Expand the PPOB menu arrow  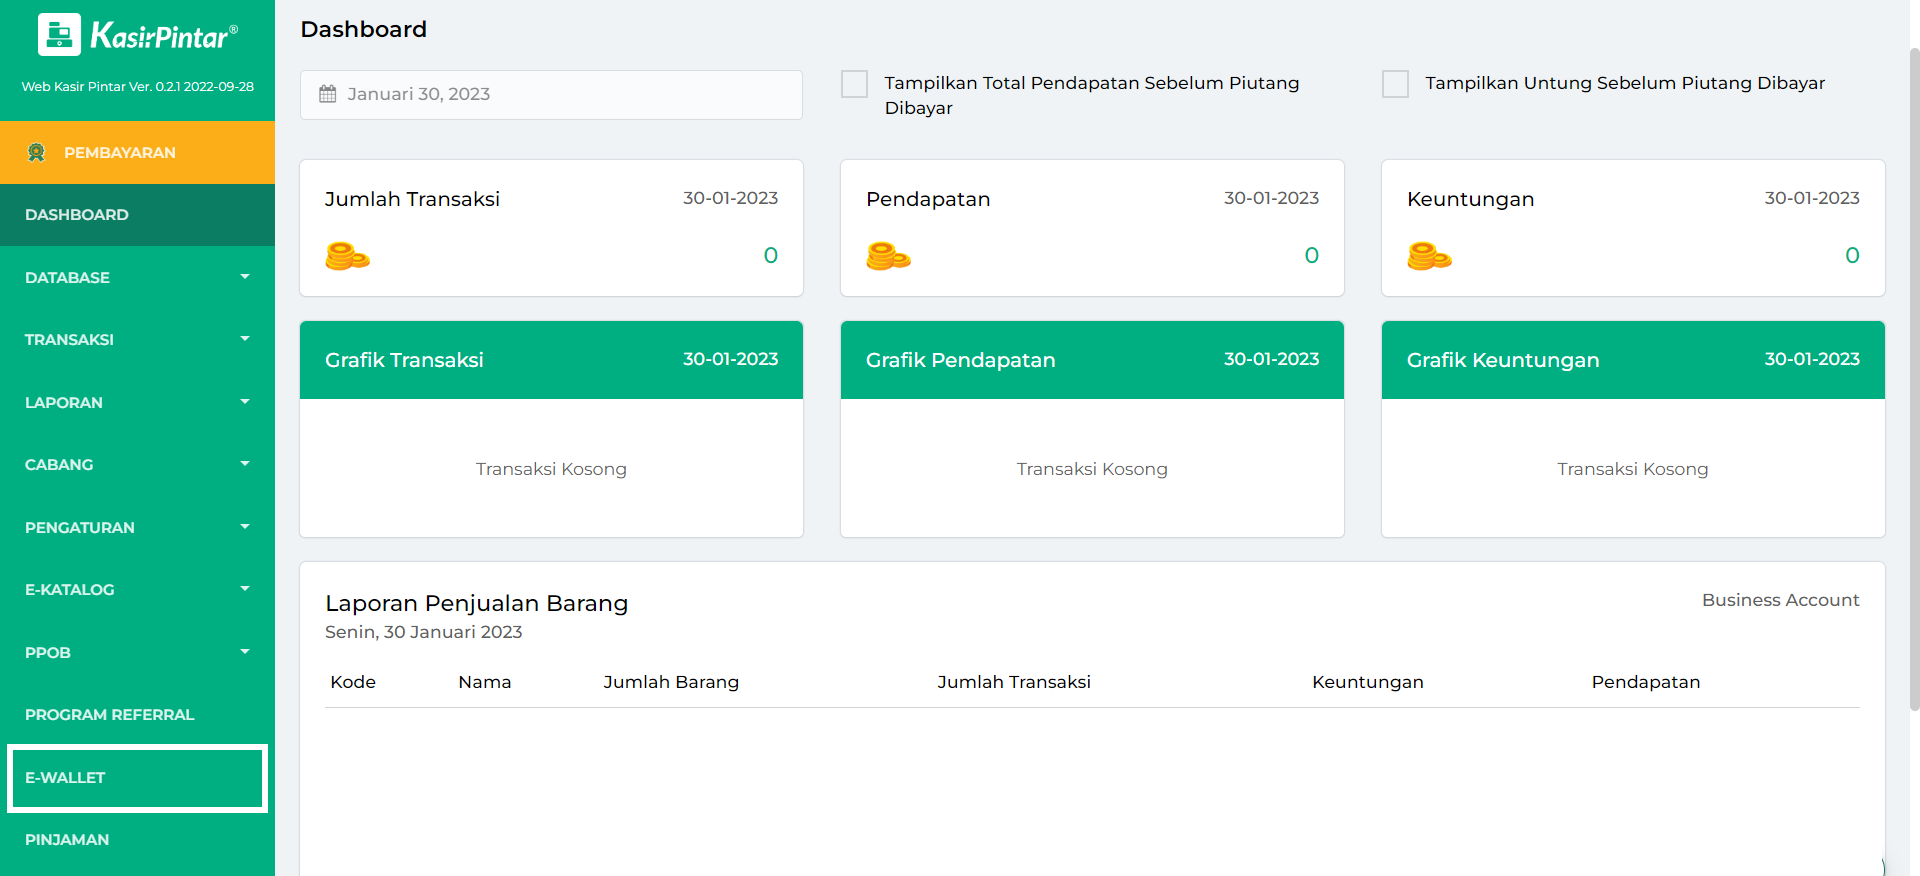pyautogui.click(x=245, y=652)
